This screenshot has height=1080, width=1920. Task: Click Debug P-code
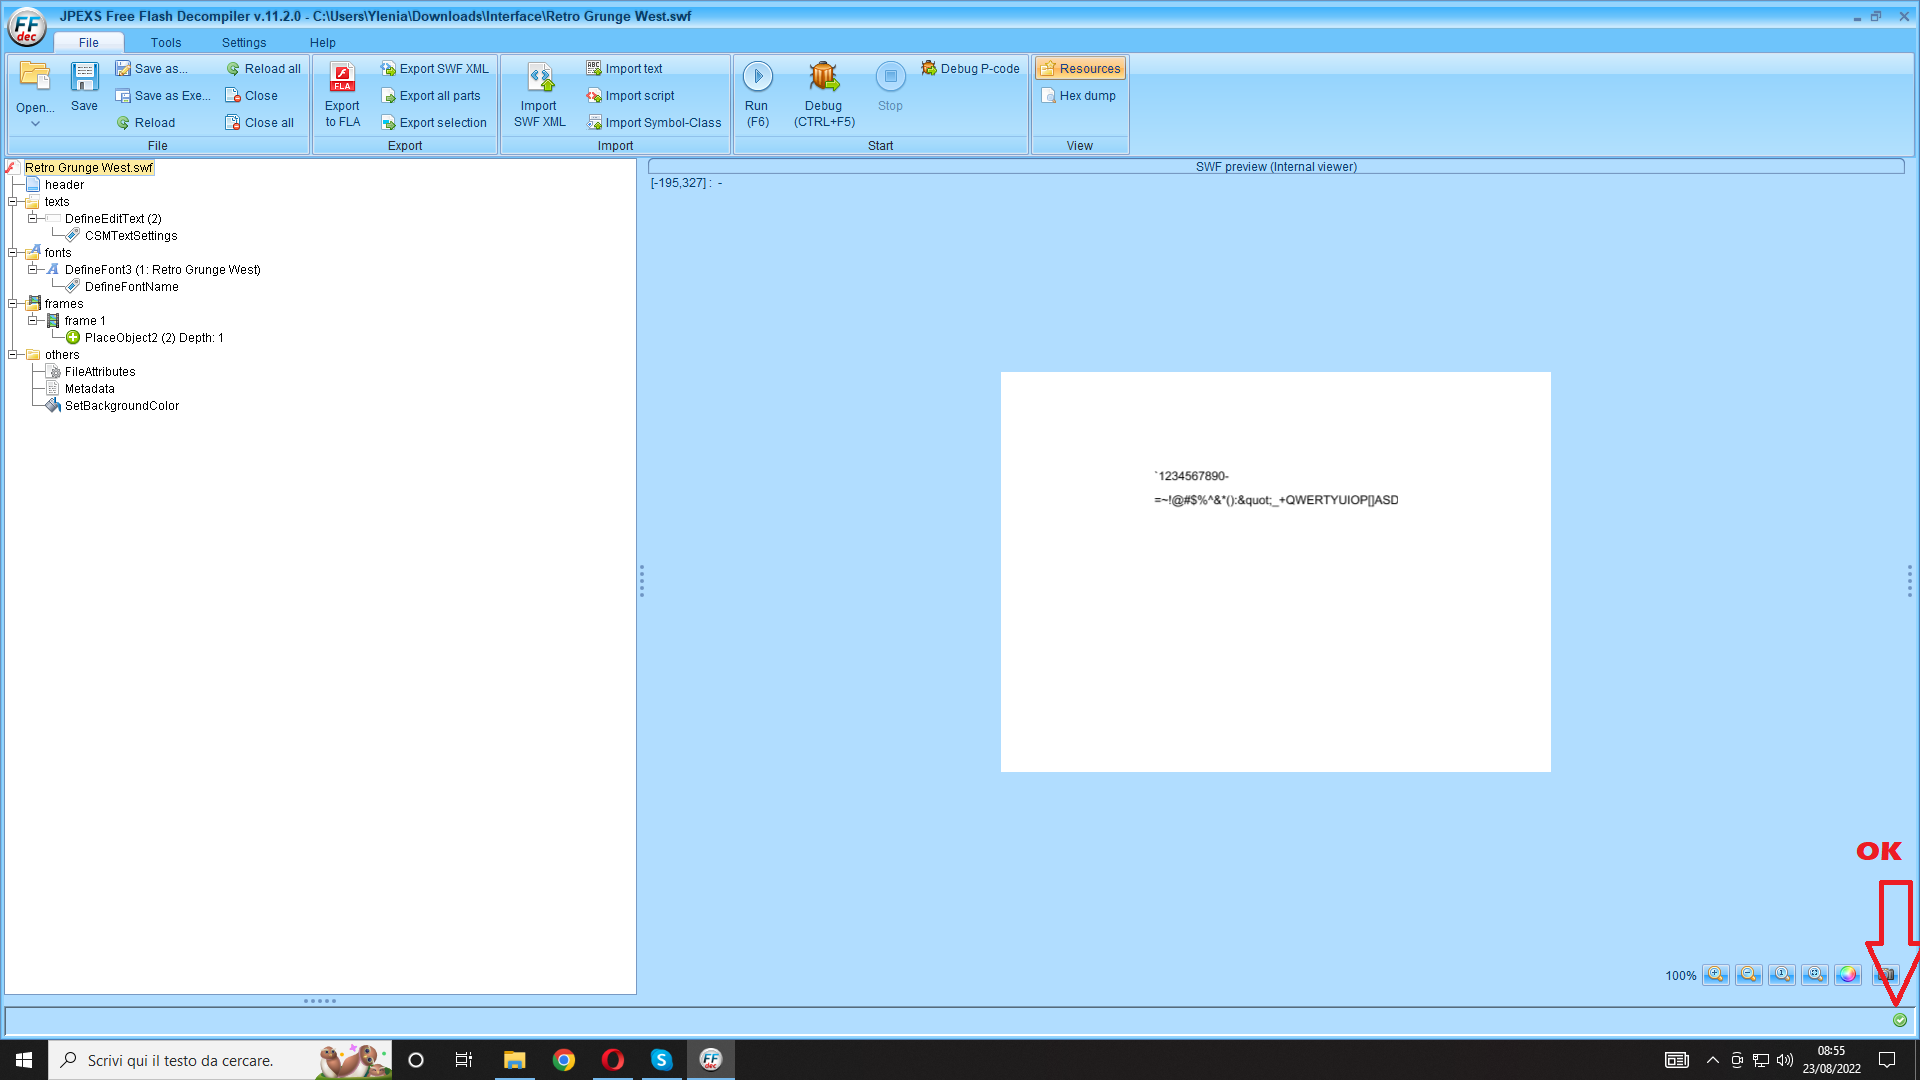(x=971, y=69)
